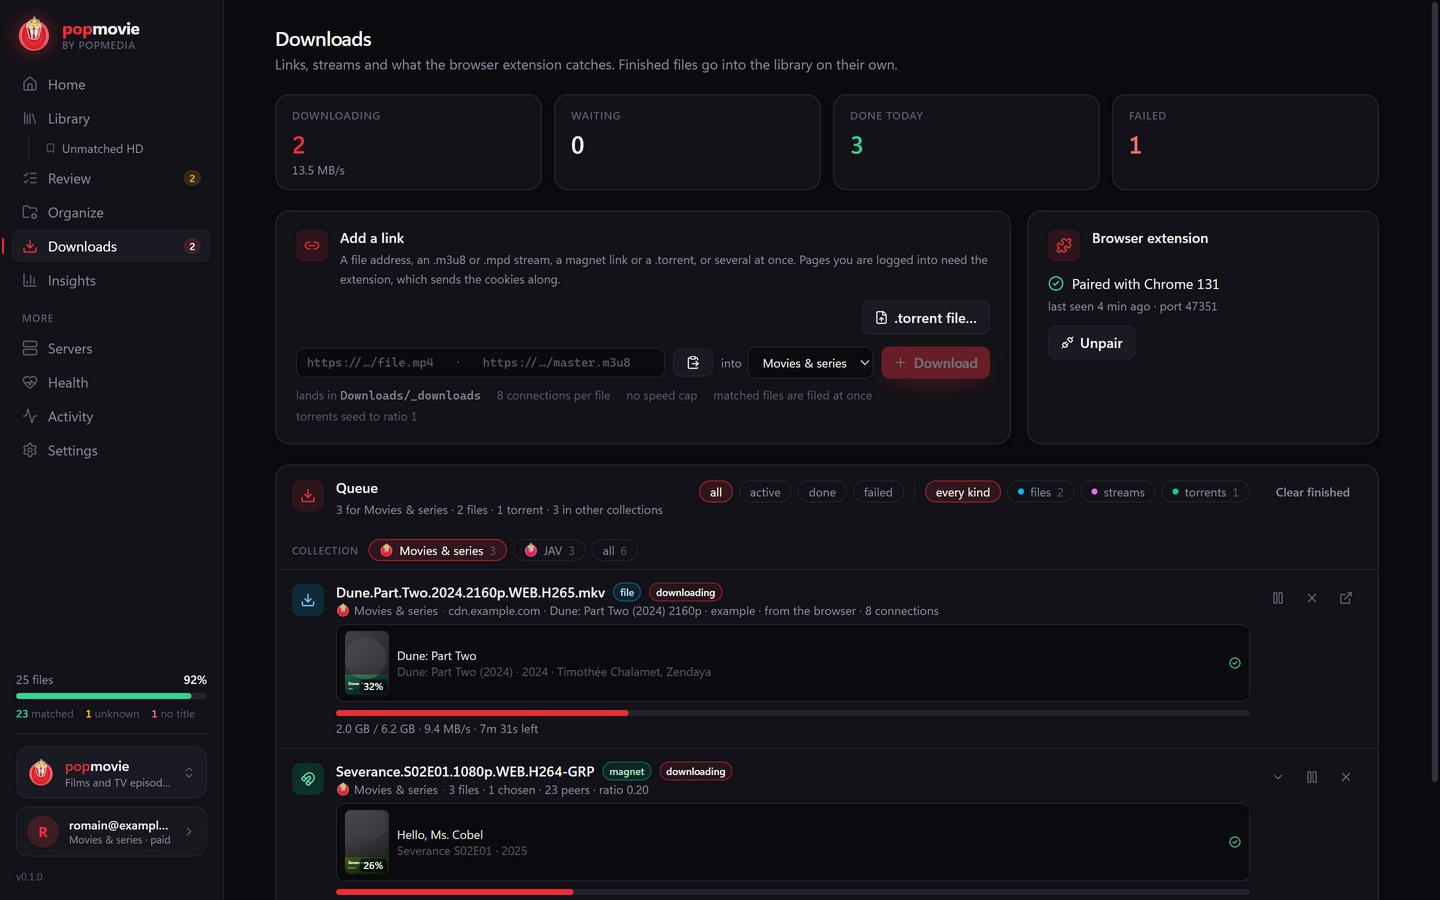Filter queue by active status

coord(765,492)
